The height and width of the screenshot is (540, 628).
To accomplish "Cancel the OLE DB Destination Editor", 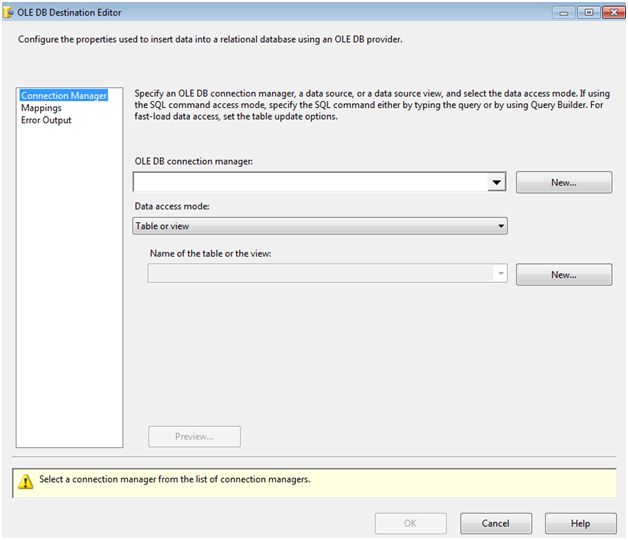I will [x=496, y=523].
